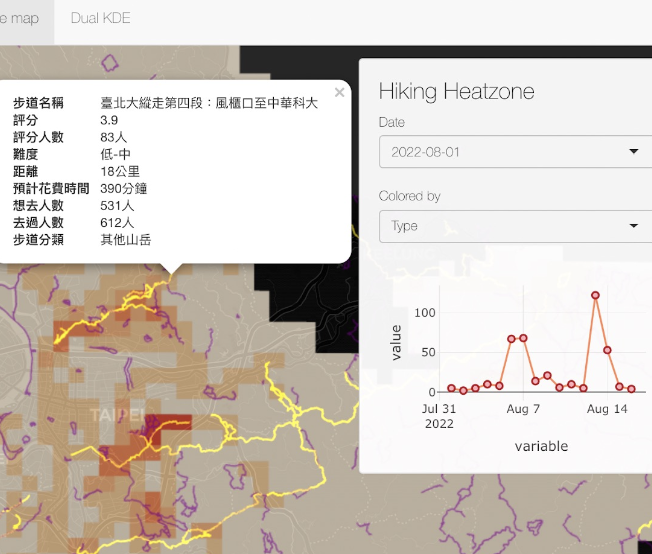Open the Date dropdown showing 2022-08-01

point(515,152)
